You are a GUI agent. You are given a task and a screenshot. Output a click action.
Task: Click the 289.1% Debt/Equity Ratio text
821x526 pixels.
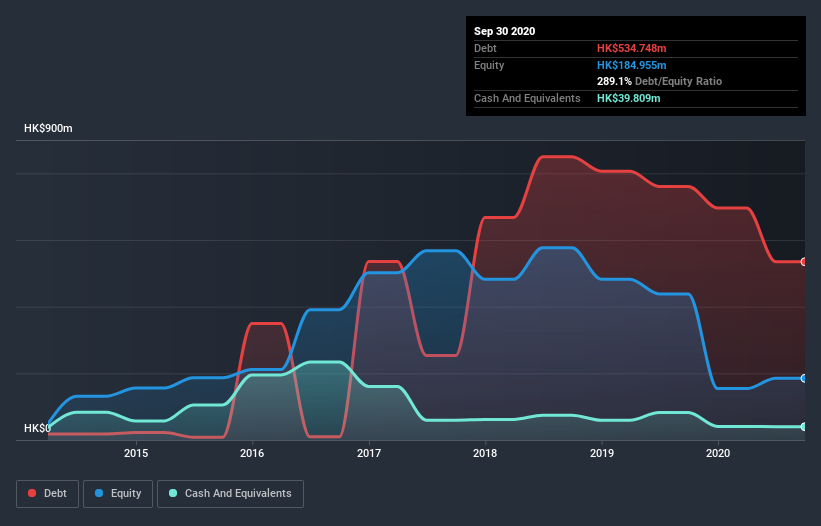[659, 82]
